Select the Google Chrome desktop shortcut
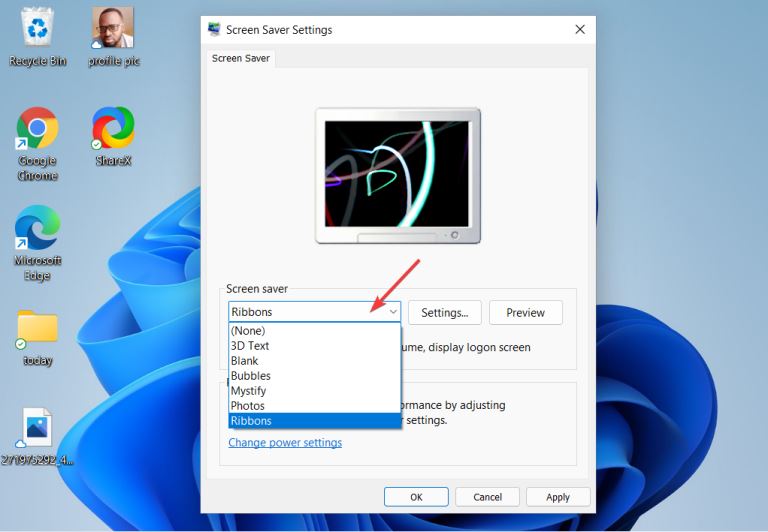This screenshot has width=768, height=532. click(37, 144)
